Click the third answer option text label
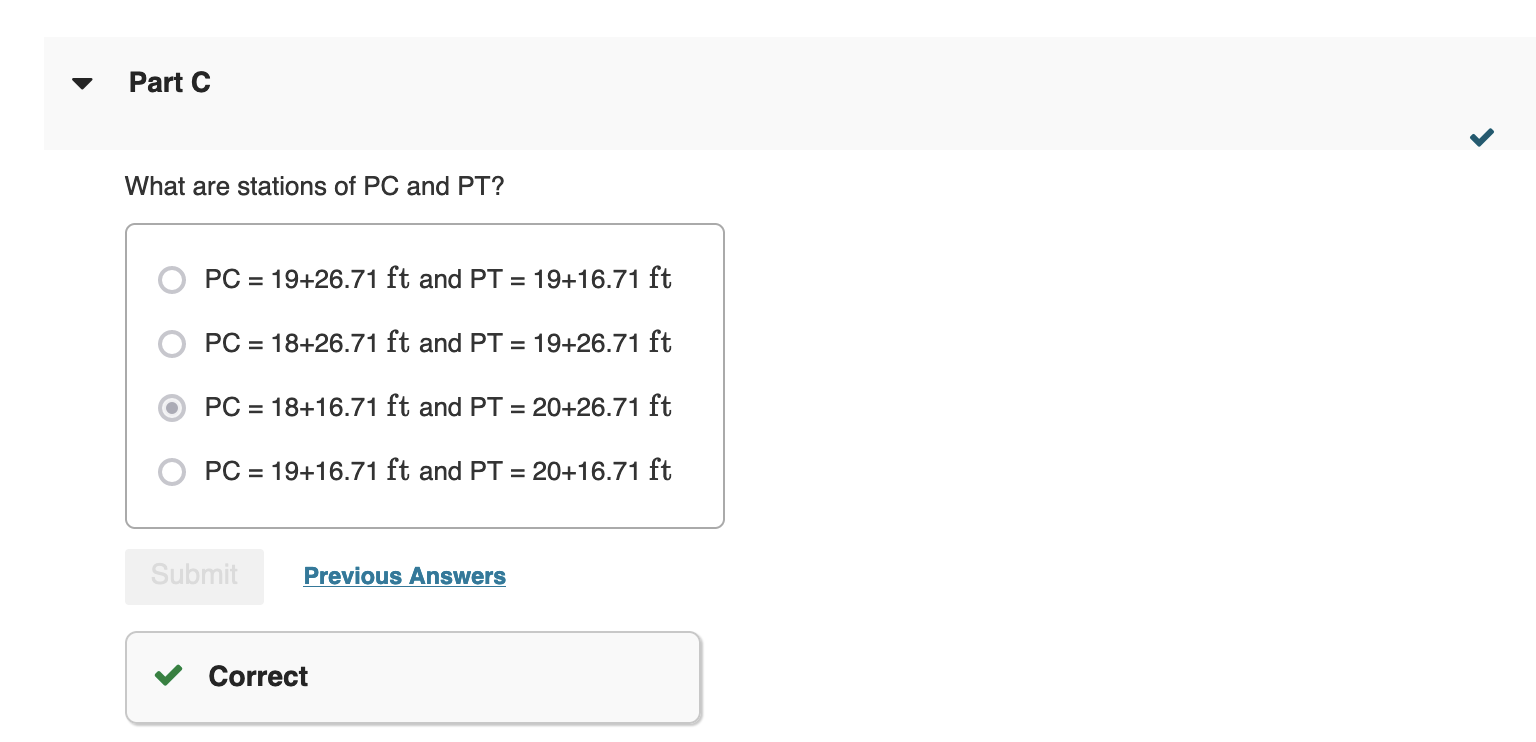Screen dimensions: 1536x742 pyautogui.click(x=438, y=408)
